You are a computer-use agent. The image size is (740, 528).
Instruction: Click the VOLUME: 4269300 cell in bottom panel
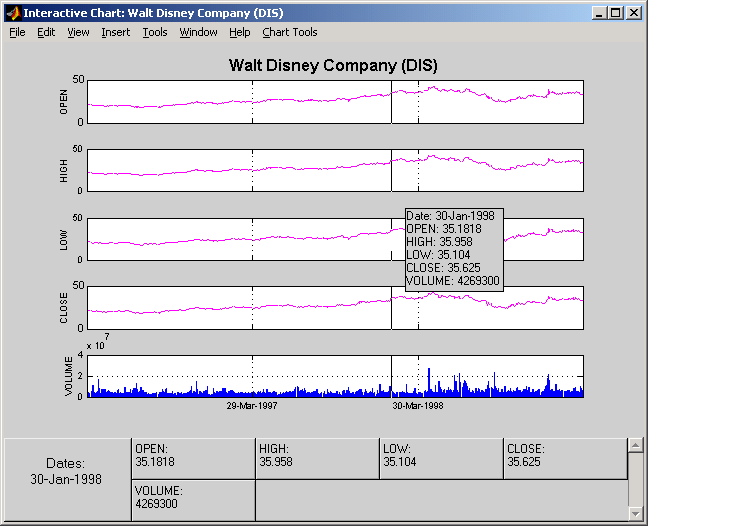tap(193, 501)
